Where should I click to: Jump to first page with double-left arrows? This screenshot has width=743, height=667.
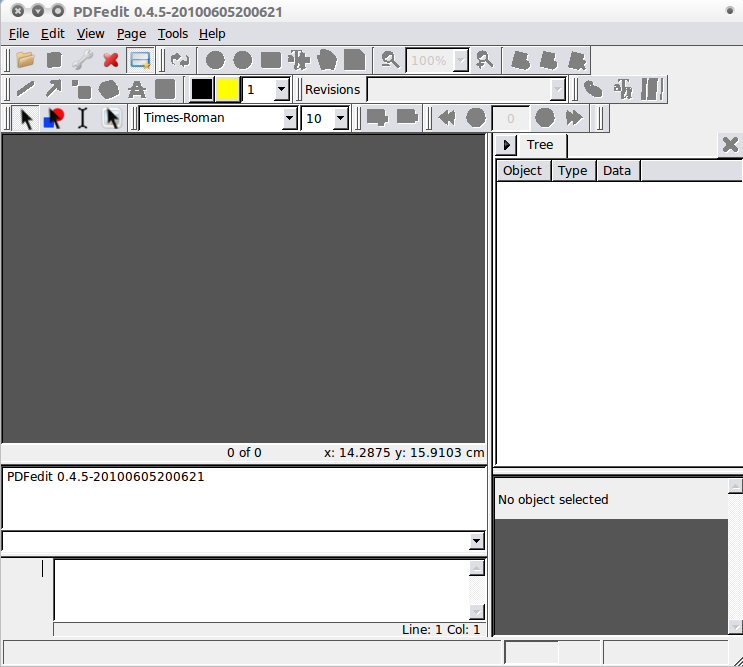(447, 117)
